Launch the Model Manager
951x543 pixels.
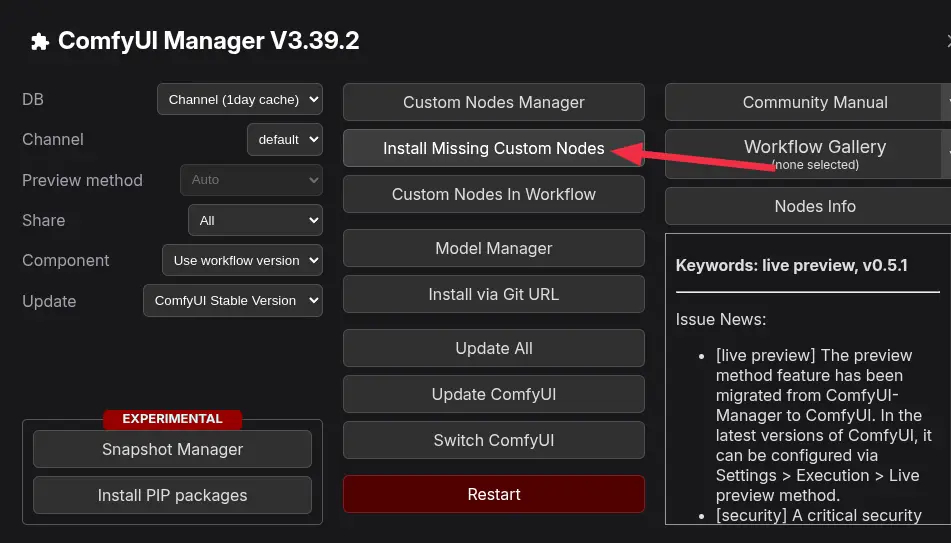pos(493,248)
